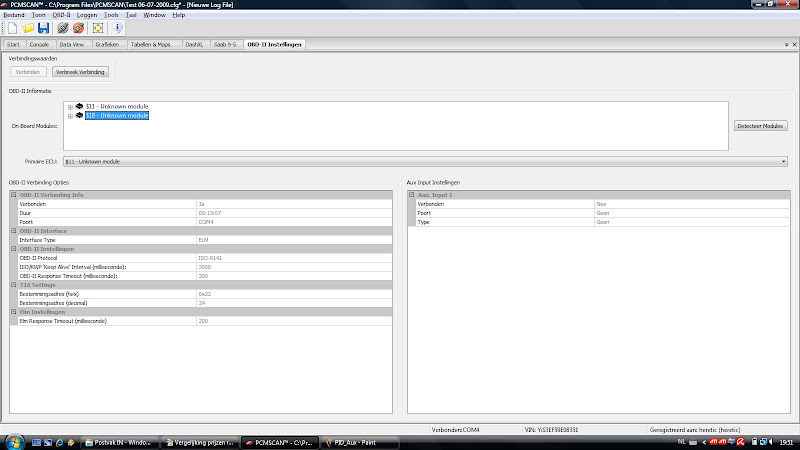This screenshot has height=450, width=800.
Task: Collapse the Aux. Input 1 section
Action: coord(412,195)
